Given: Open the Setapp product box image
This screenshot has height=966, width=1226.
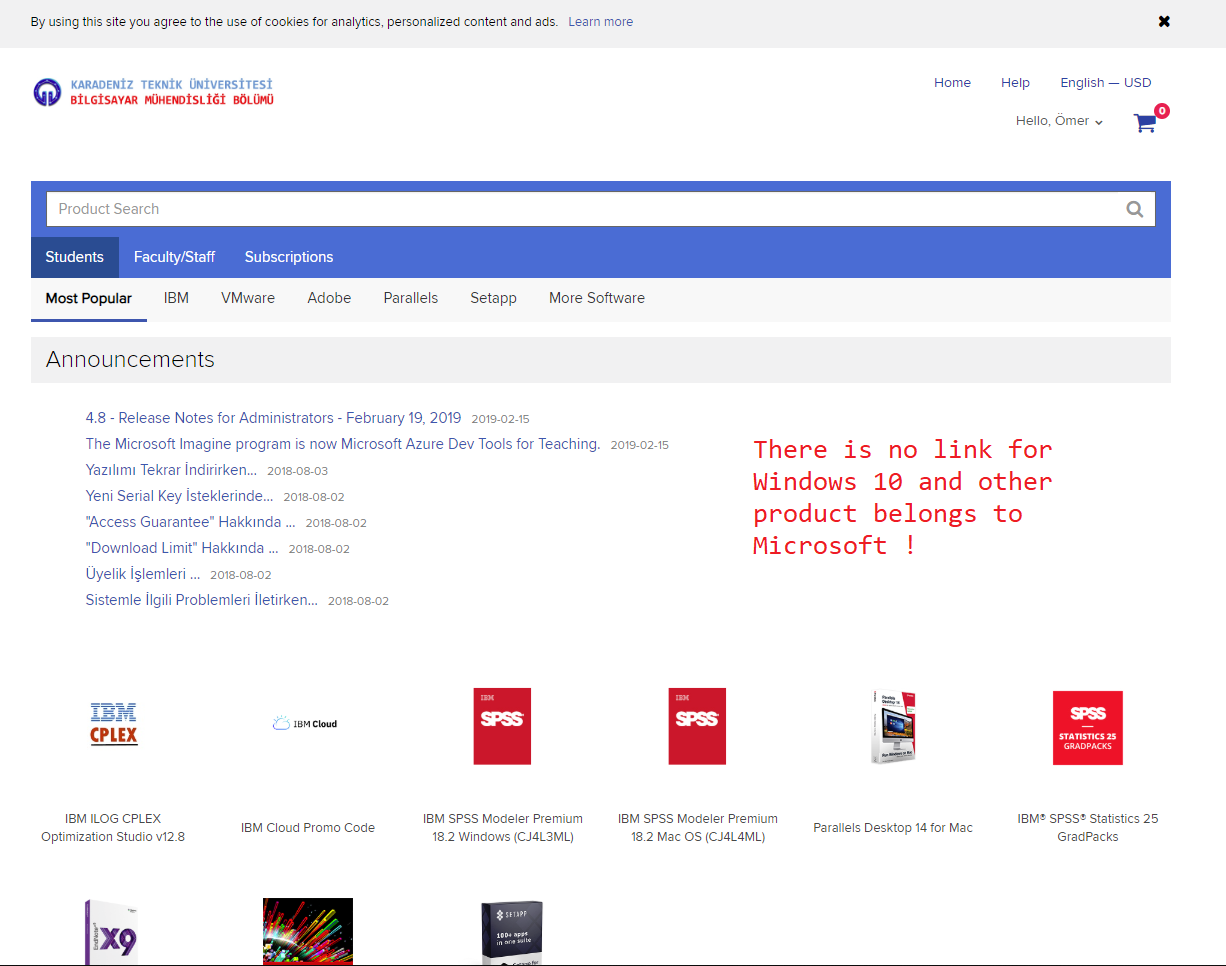Looking at the screenshot, I should (511, 932).
